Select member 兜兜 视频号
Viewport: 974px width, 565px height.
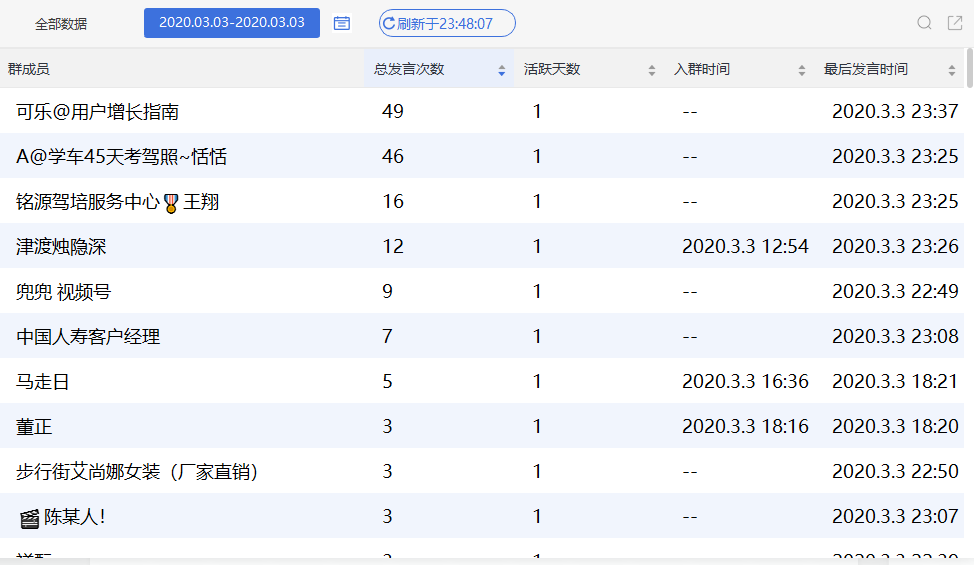63,292
